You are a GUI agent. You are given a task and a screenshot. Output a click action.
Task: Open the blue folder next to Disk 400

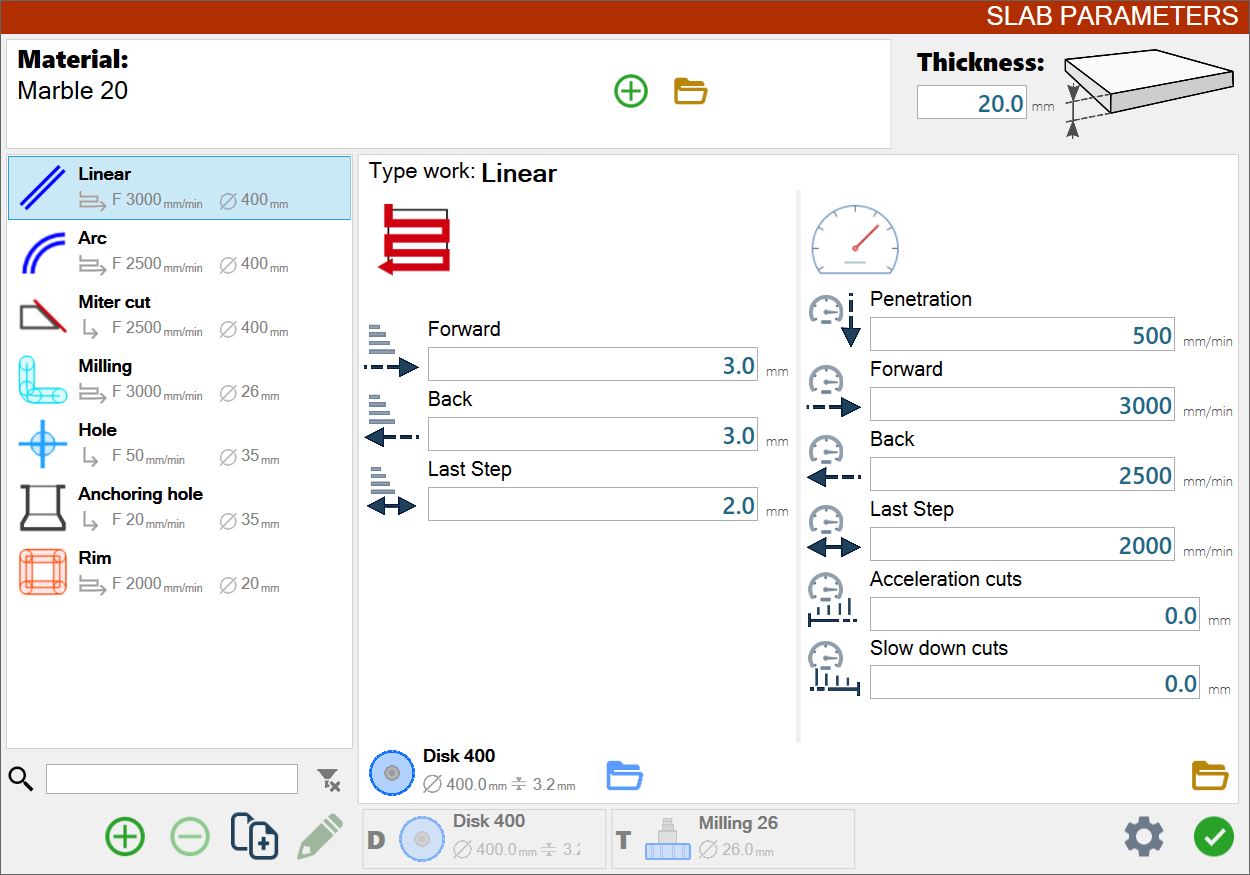tap(624, 775)
